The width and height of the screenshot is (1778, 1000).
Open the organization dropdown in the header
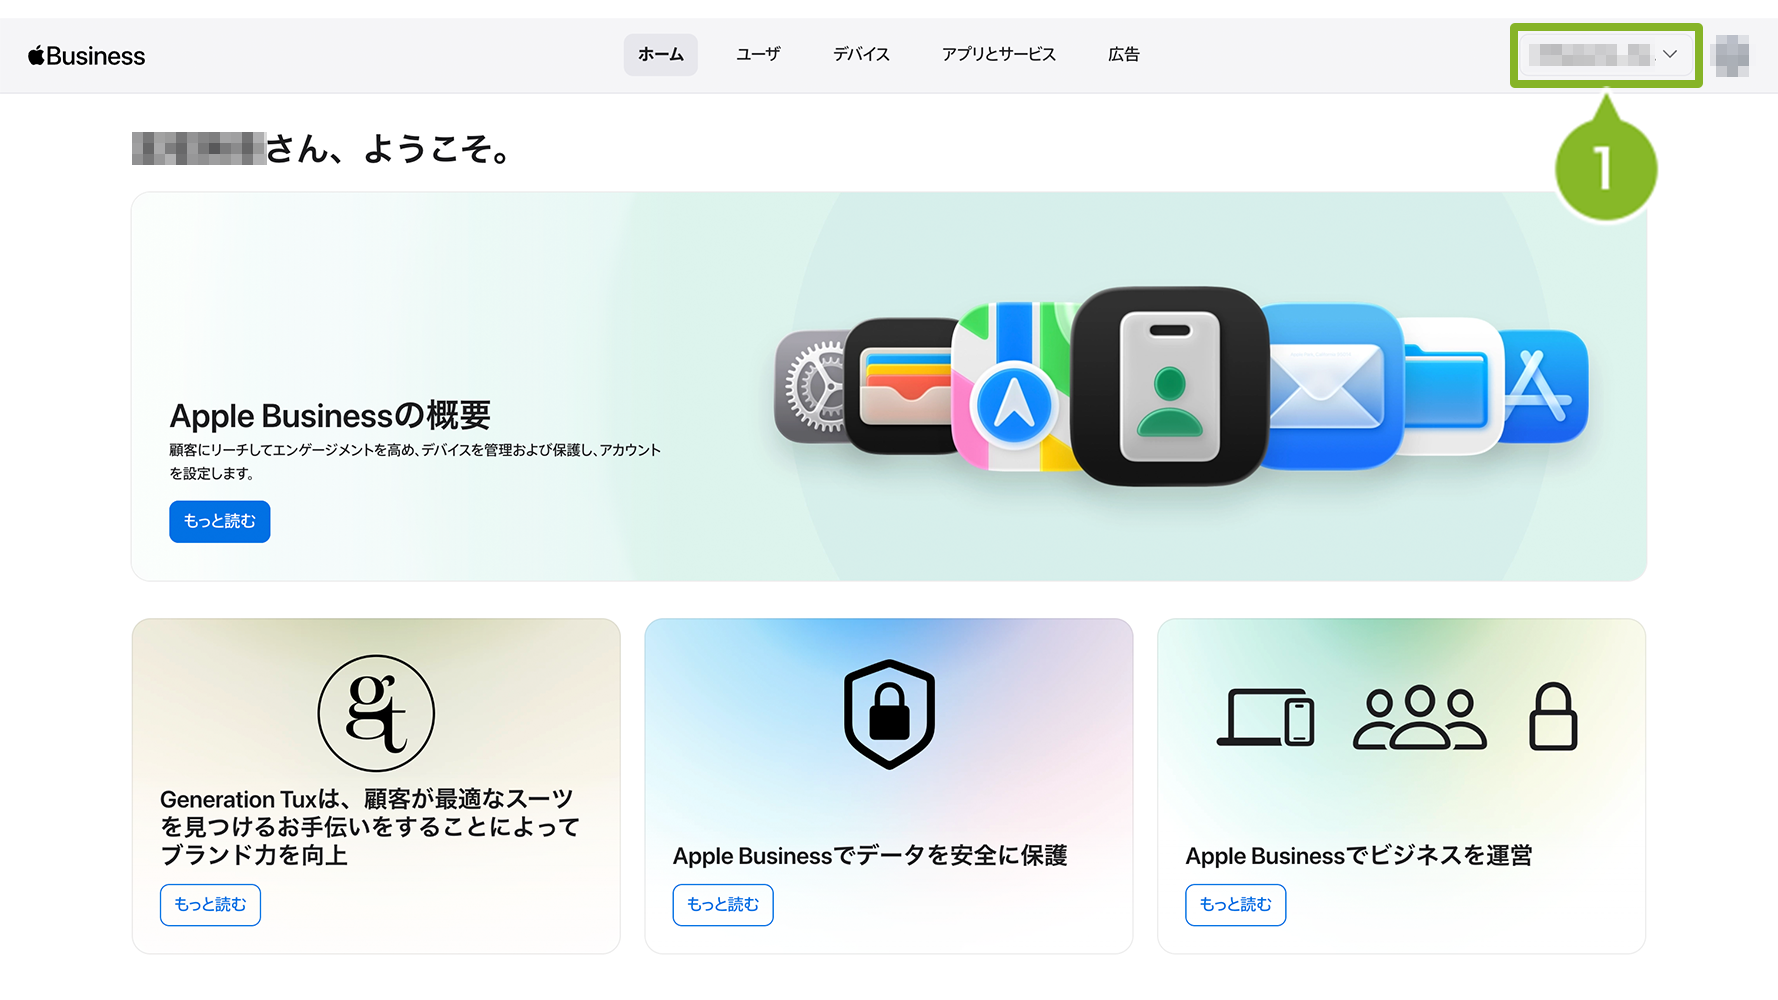pyautogui.click(x=1605, y=55)
